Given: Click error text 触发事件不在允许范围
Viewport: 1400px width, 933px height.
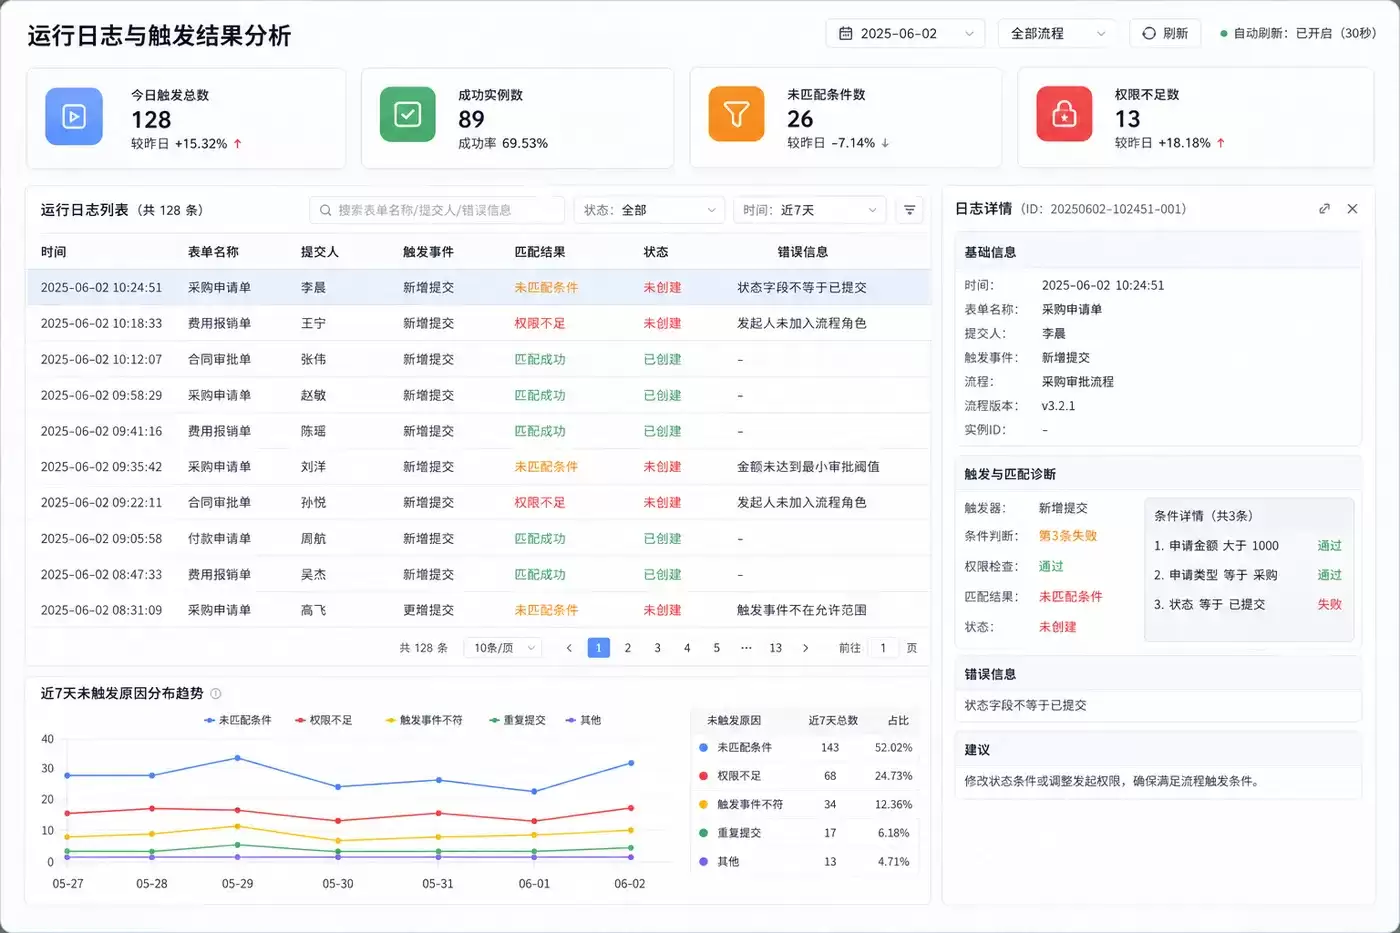Looking at the screenshot, I should pos(802,610).
